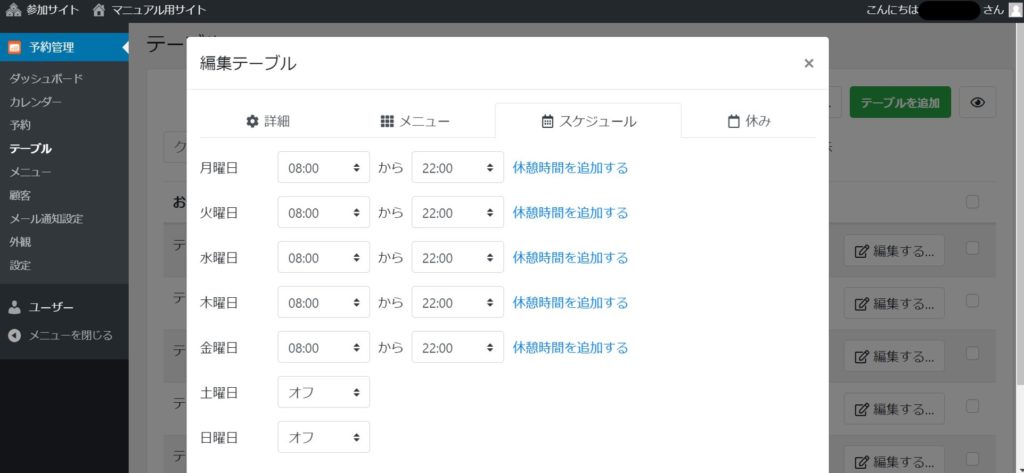This screenshot has width=1024, height=473.
Task: Add break time for 火曜日
Action: (570, 213)
